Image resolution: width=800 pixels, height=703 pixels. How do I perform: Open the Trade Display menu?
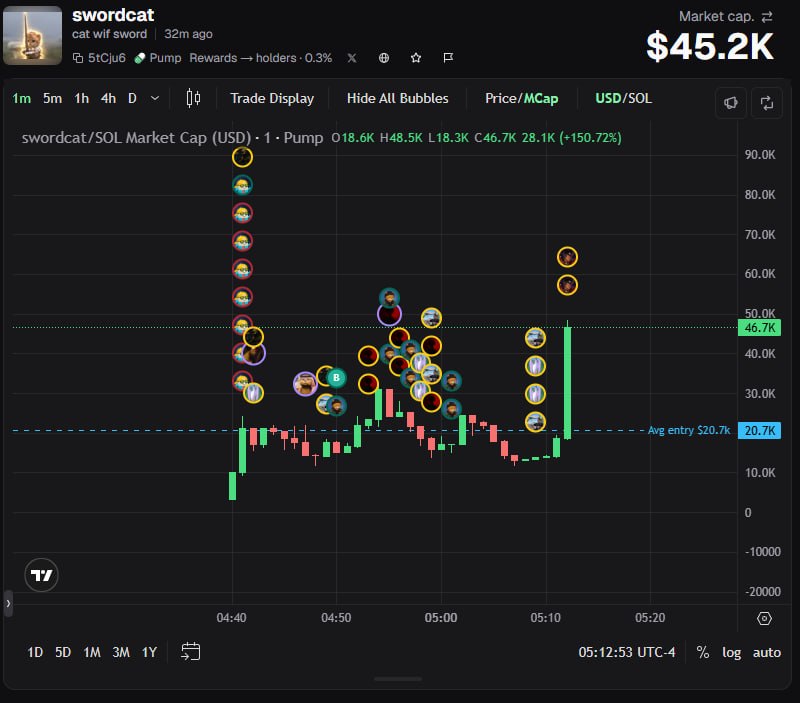(x=272, y=98)
